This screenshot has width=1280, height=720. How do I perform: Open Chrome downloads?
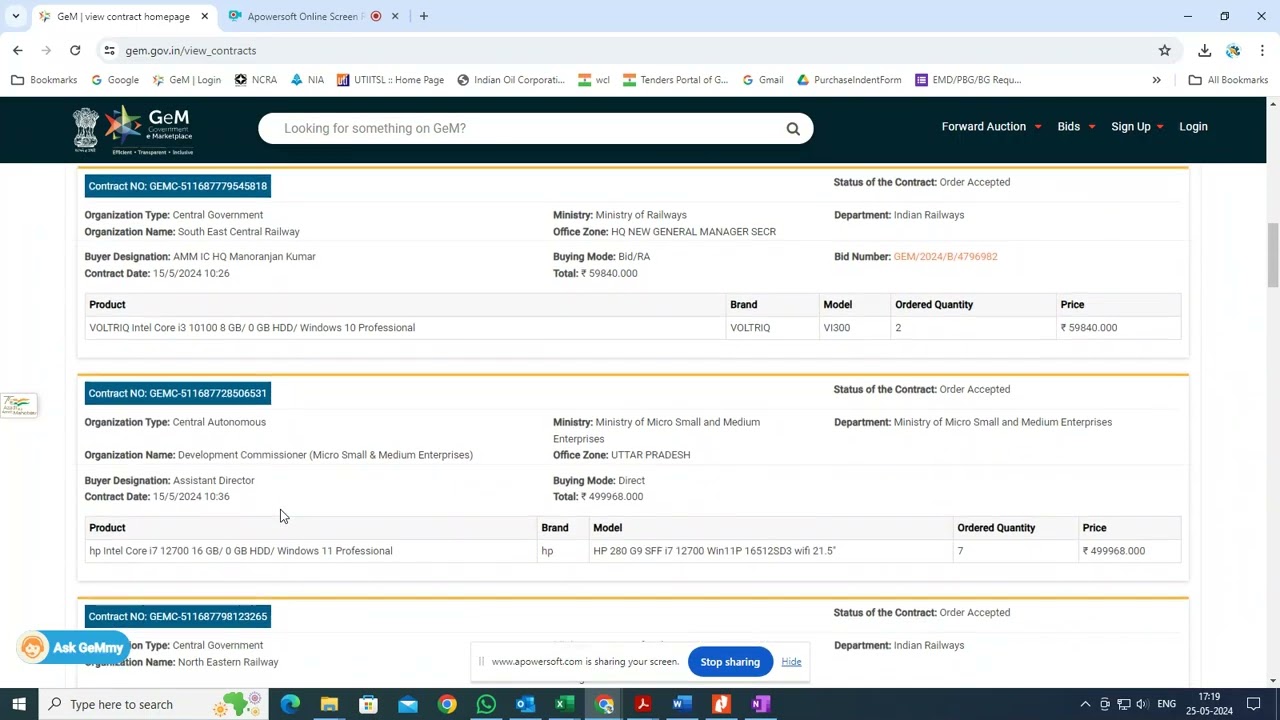(x=1205, y=50)
